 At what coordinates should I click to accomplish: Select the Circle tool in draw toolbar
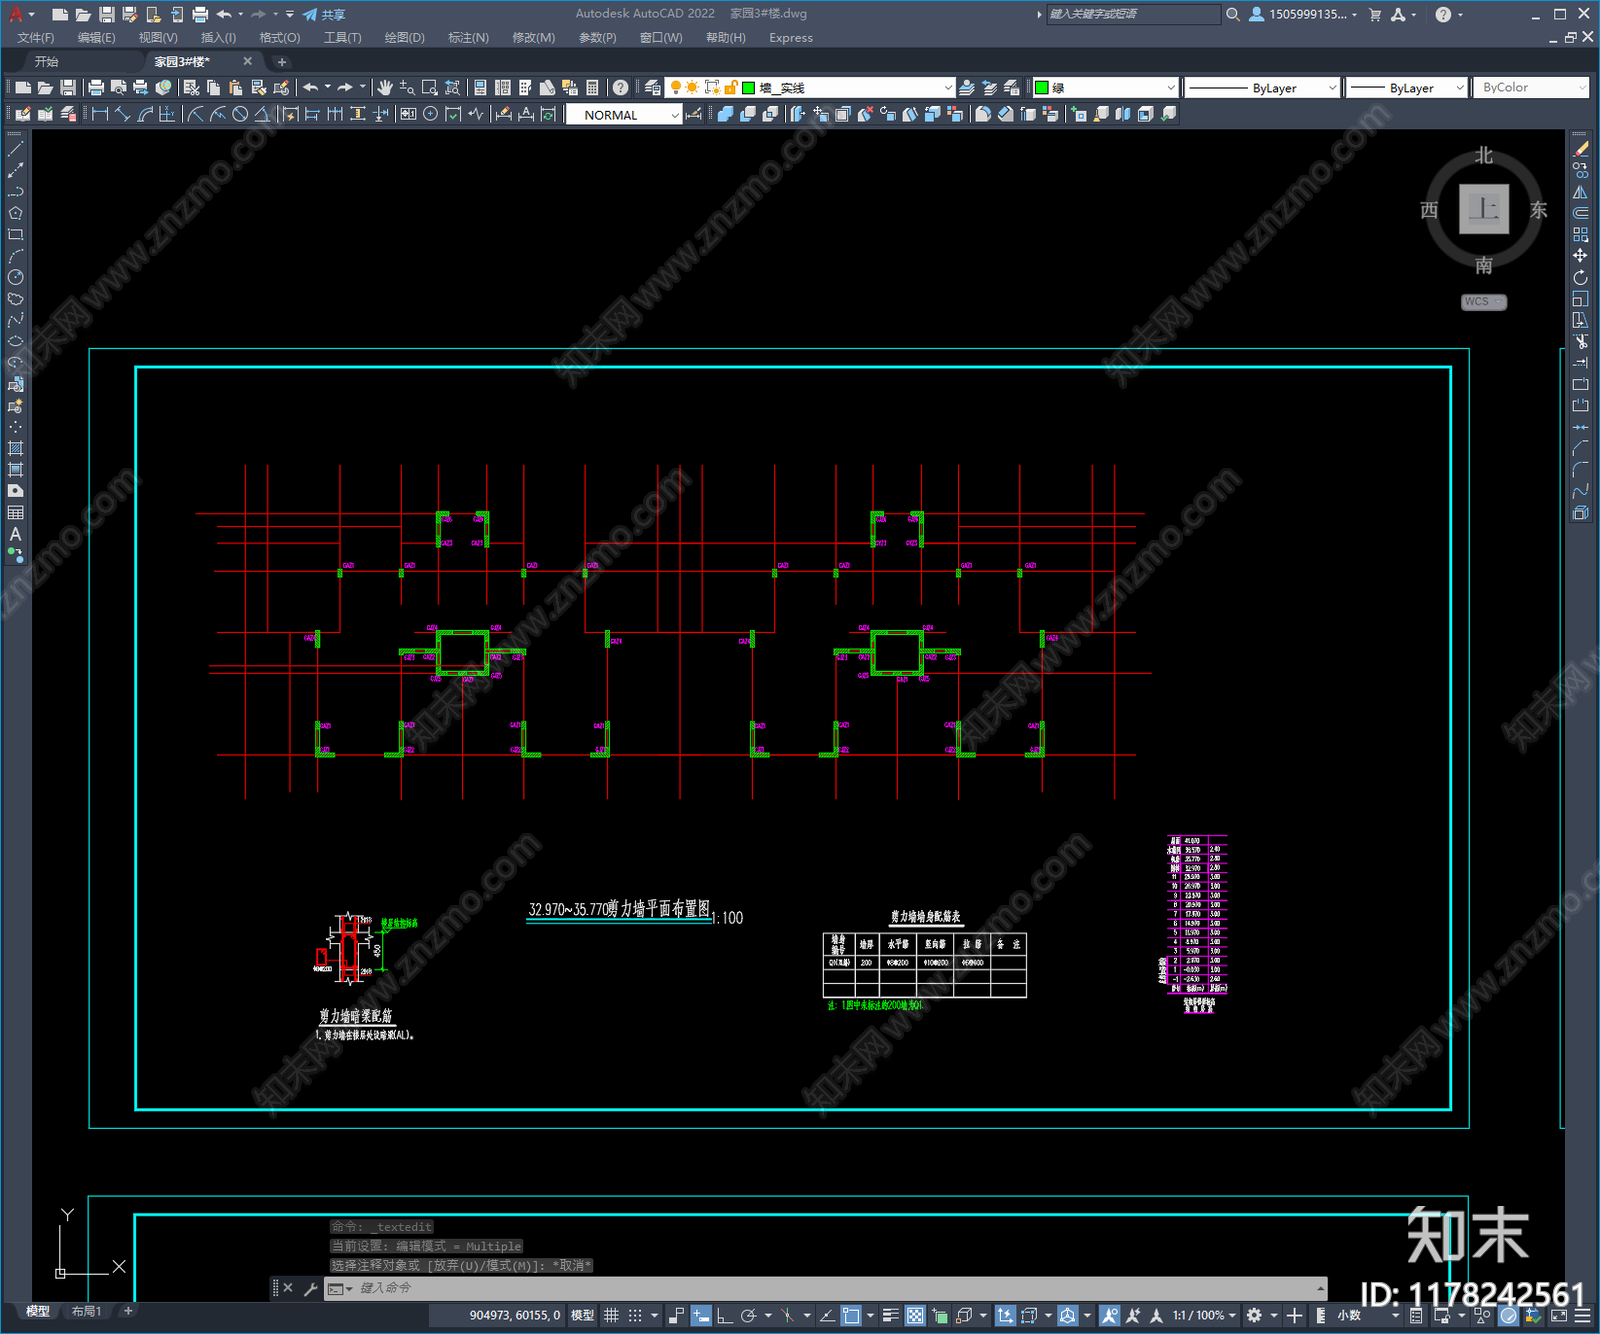(x=15, y=278)
